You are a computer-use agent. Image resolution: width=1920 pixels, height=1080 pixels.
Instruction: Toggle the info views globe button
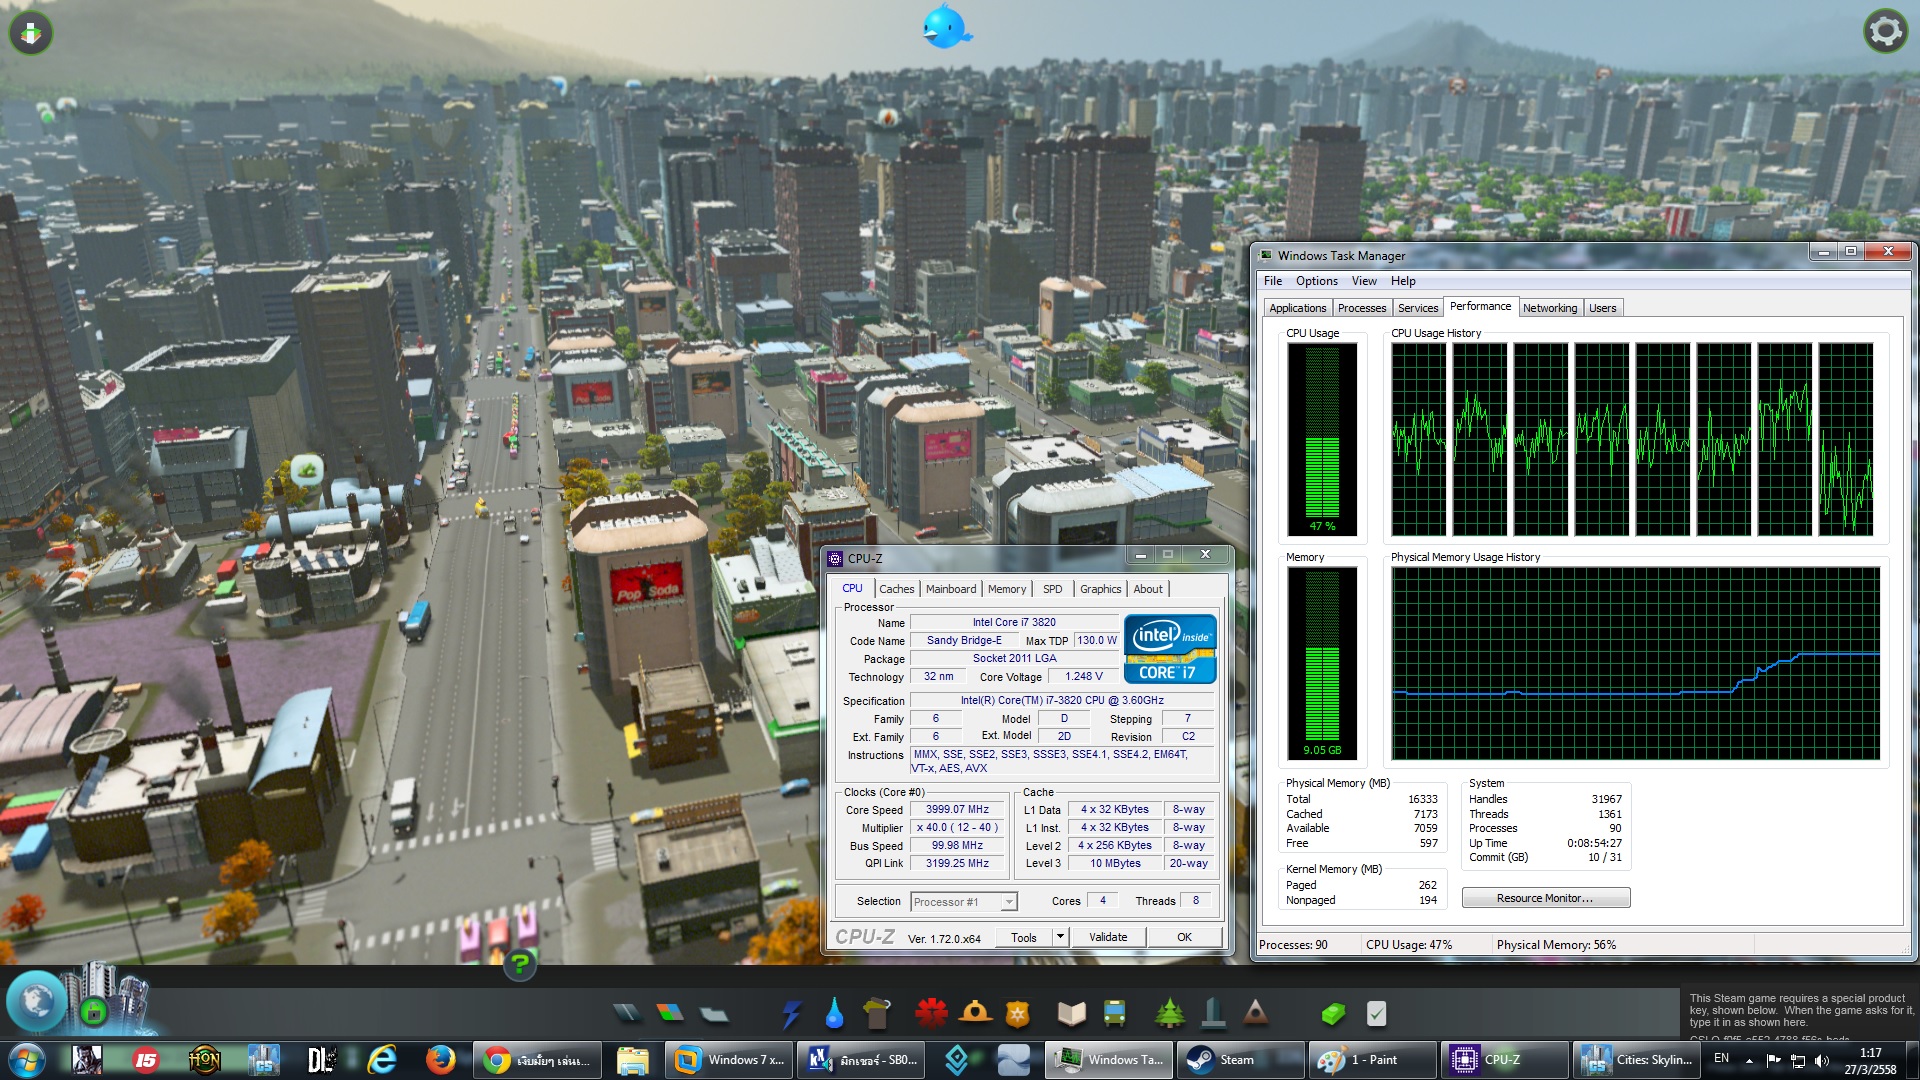[x=37, y=1001]
